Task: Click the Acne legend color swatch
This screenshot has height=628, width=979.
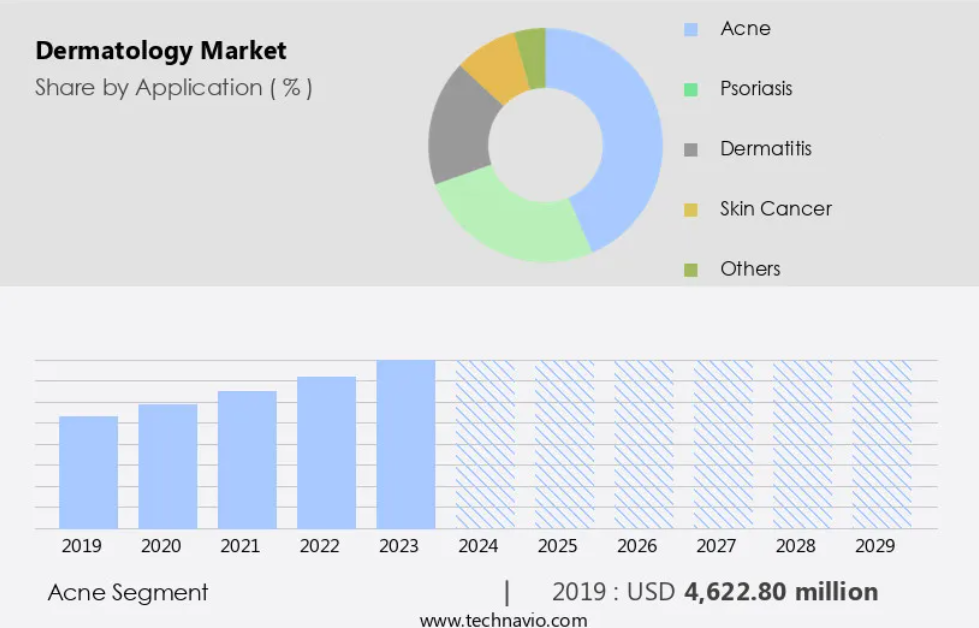Action: (x=690, y=29)
